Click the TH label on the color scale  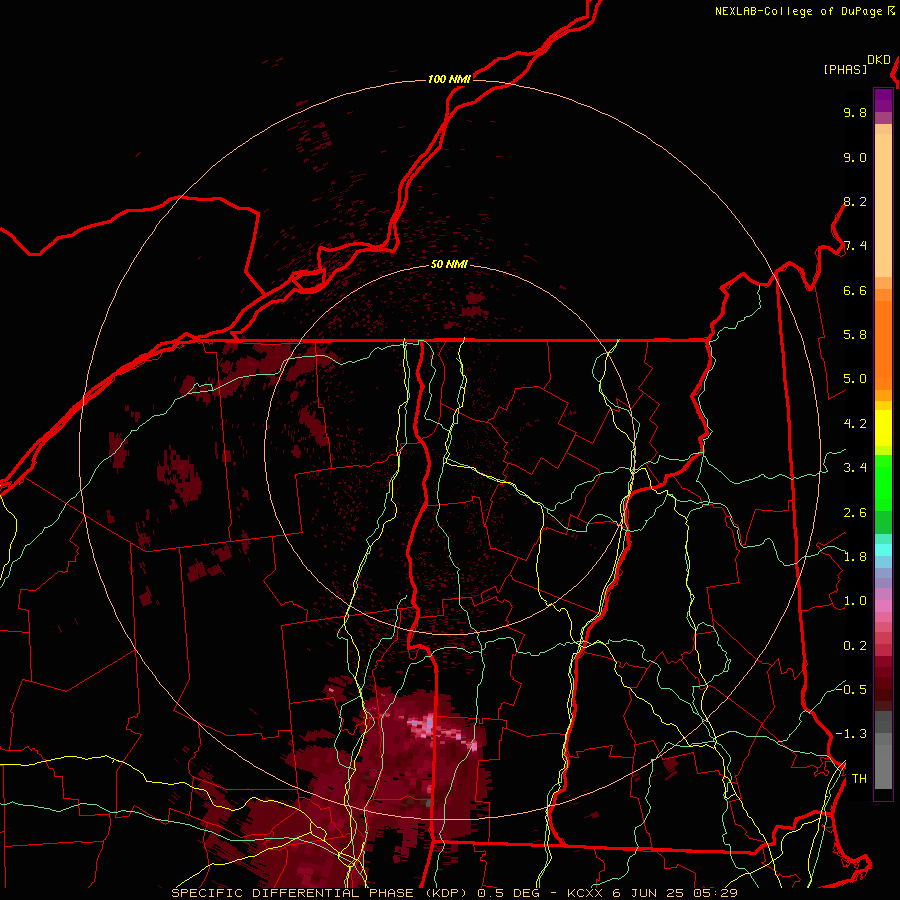click(x=859, y=779)
